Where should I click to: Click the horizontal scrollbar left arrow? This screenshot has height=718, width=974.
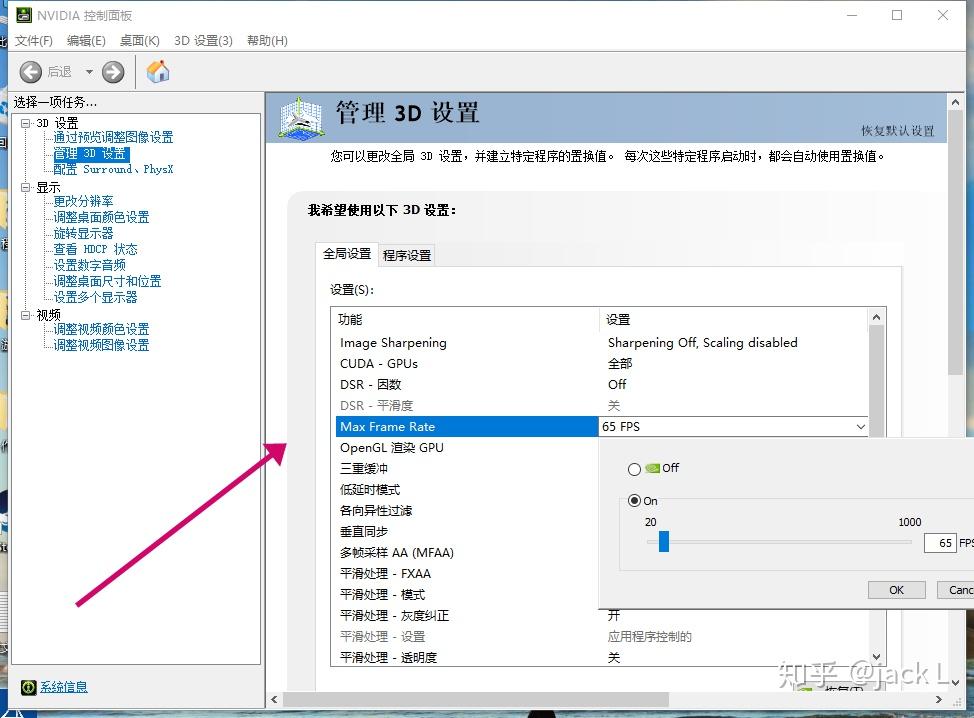tap(275, 699)
